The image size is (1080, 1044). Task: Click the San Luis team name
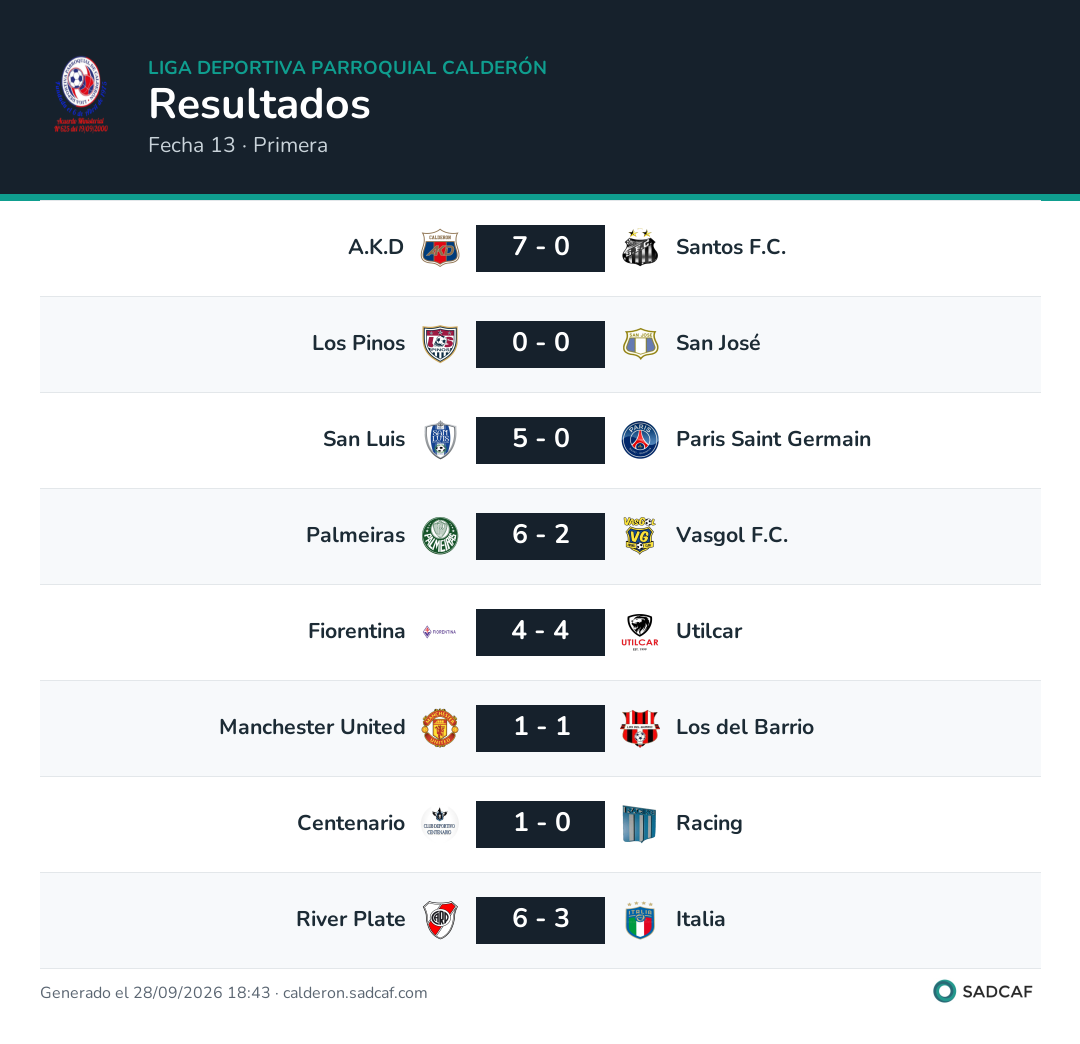coord(364,439)
